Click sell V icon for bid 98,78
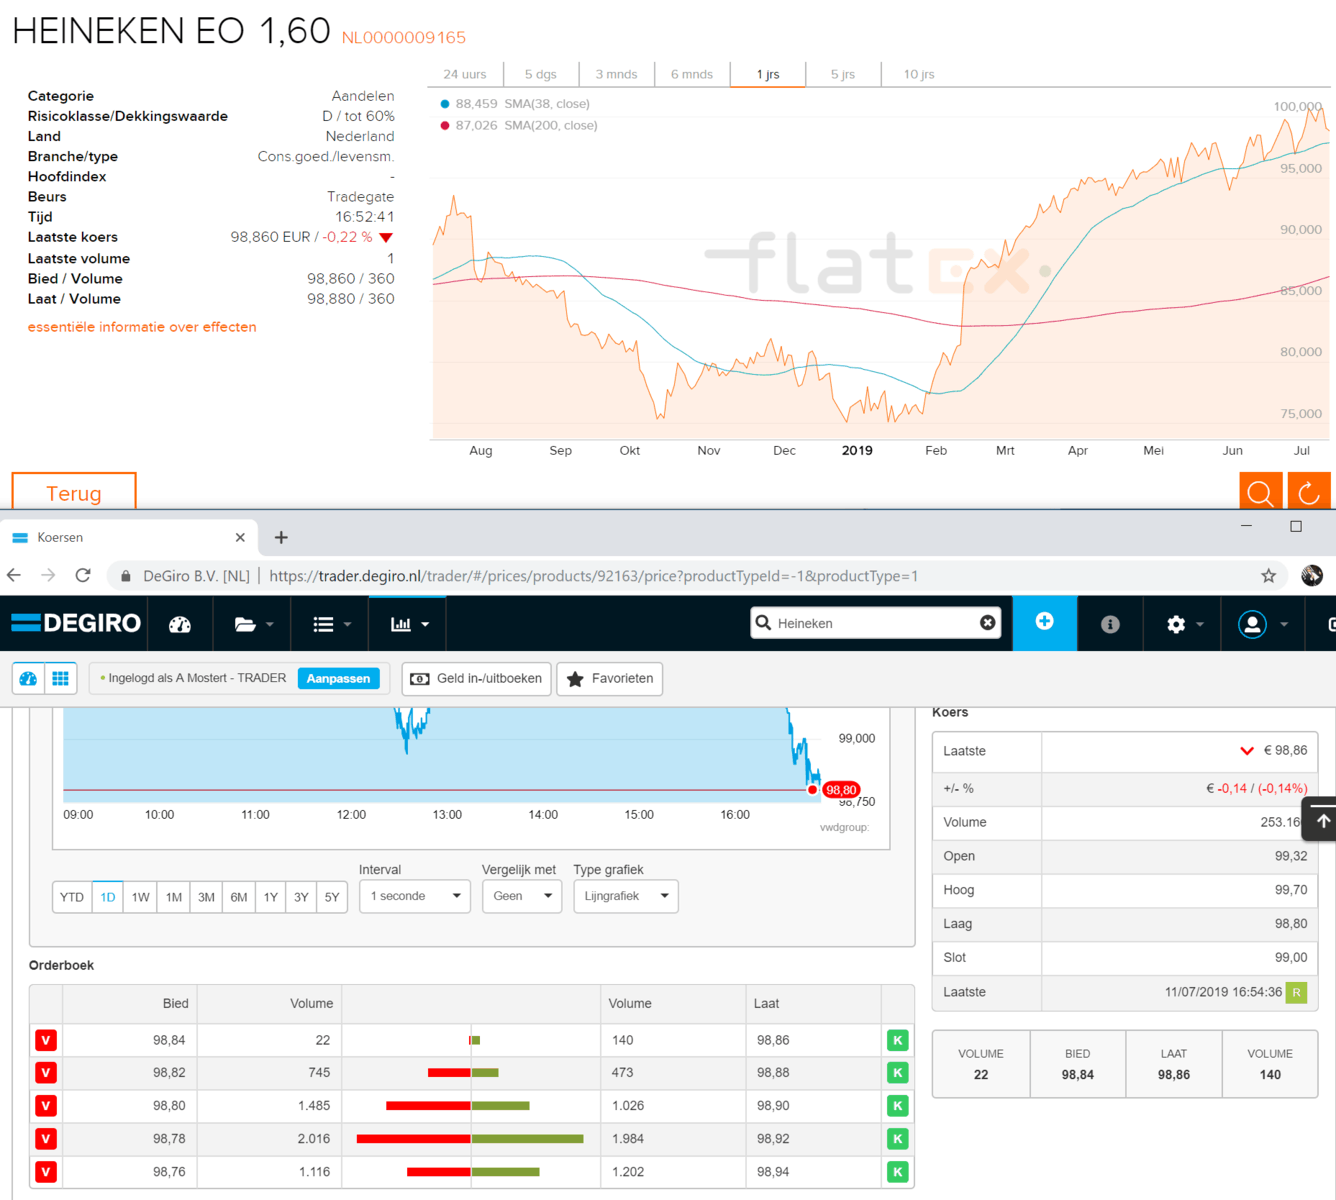This screenshot has width=1336, height=1200. click(46, 1139)
